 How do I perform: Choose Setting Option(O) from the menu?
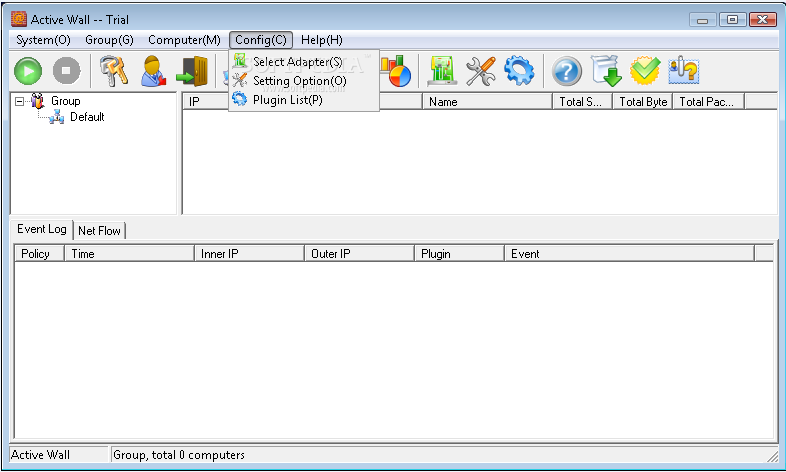[x=303, y=81]
